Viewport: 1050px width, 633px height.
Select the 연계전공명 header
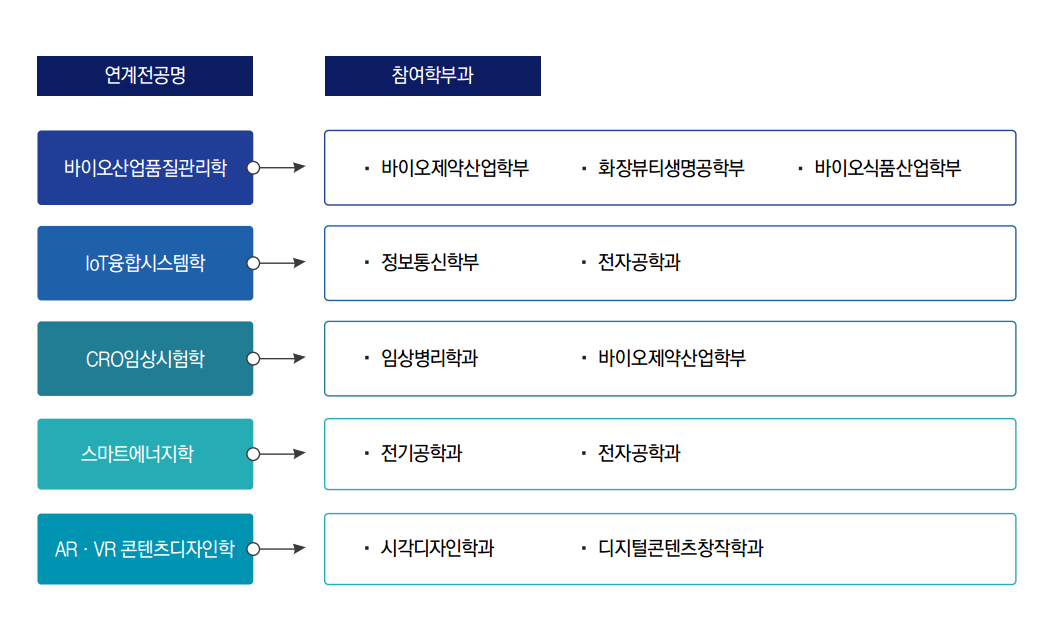[145, 76]
